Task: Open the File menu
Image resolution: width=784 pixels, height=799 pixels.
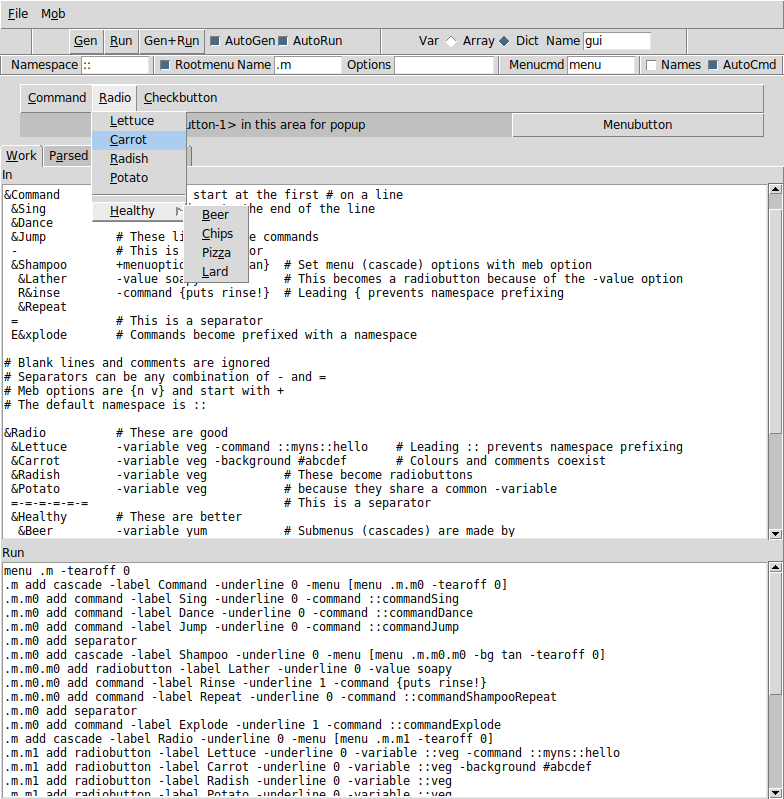Action: tap(18, 14)
